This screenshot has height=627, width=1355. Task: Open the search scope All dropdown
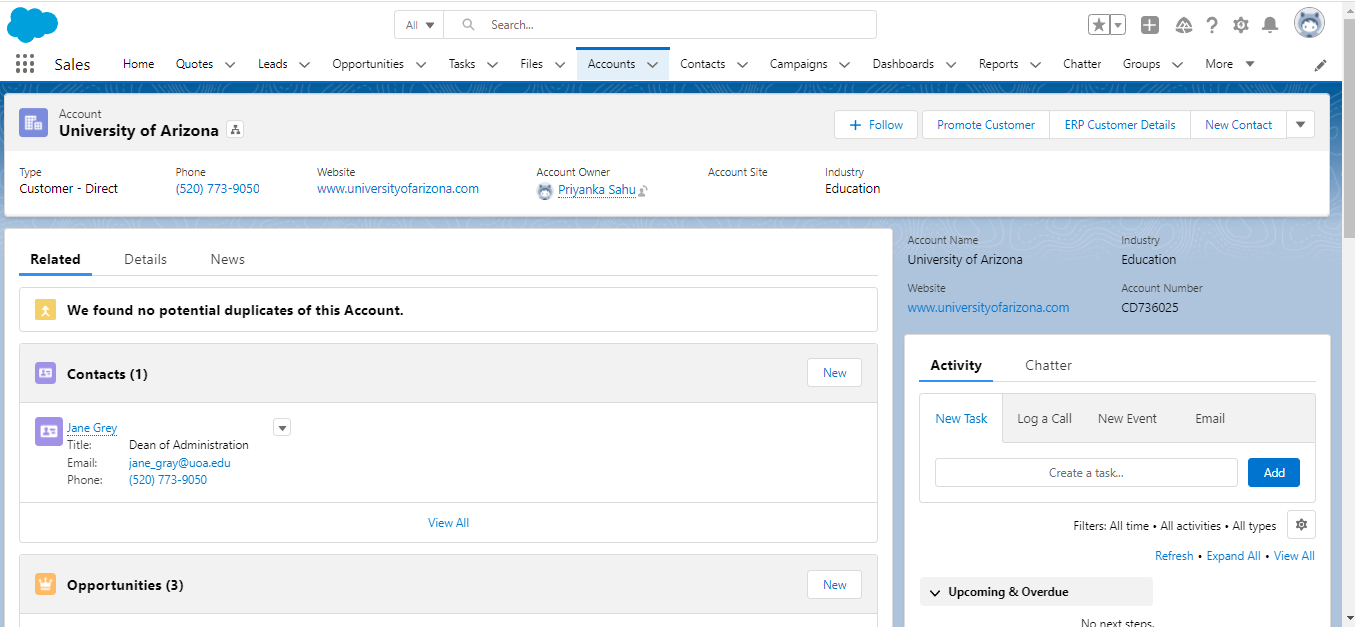[x=420, y=25]
